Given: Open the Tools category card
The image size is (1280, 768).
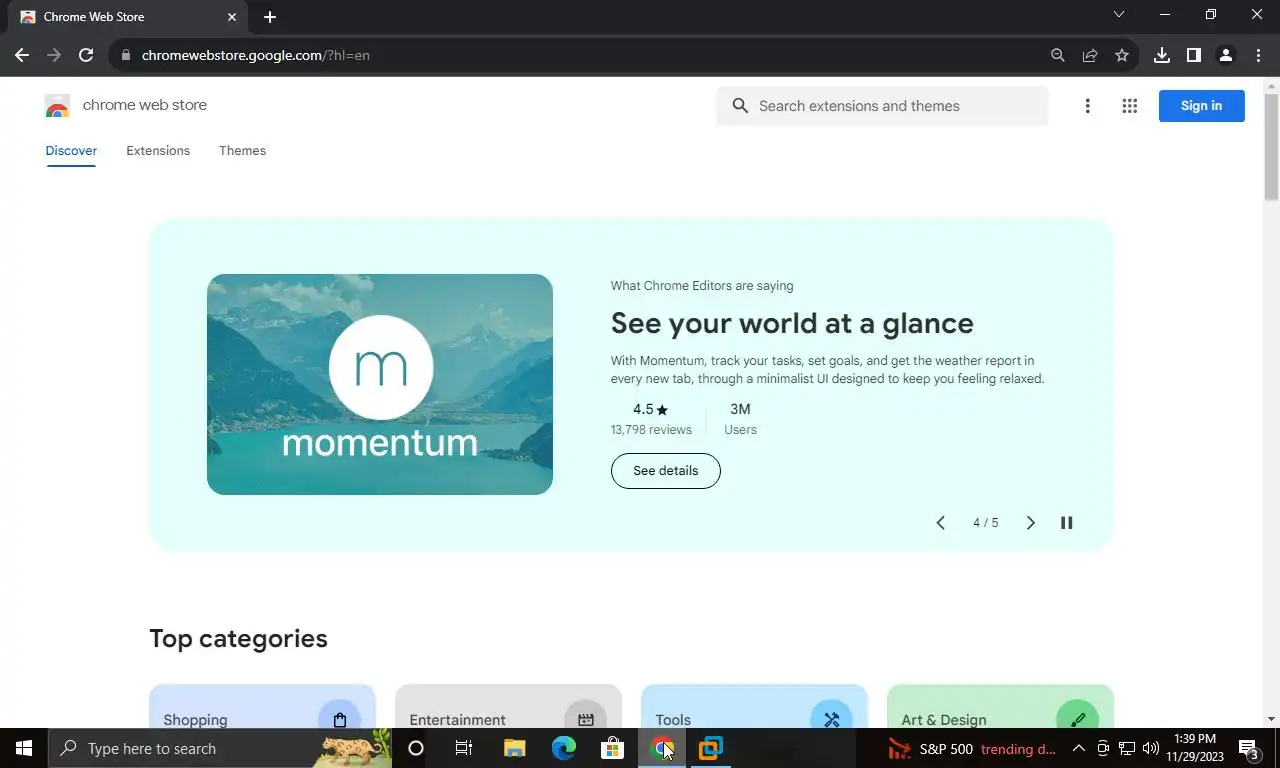Looking at the screenshot, I should [x=754, y=707].
